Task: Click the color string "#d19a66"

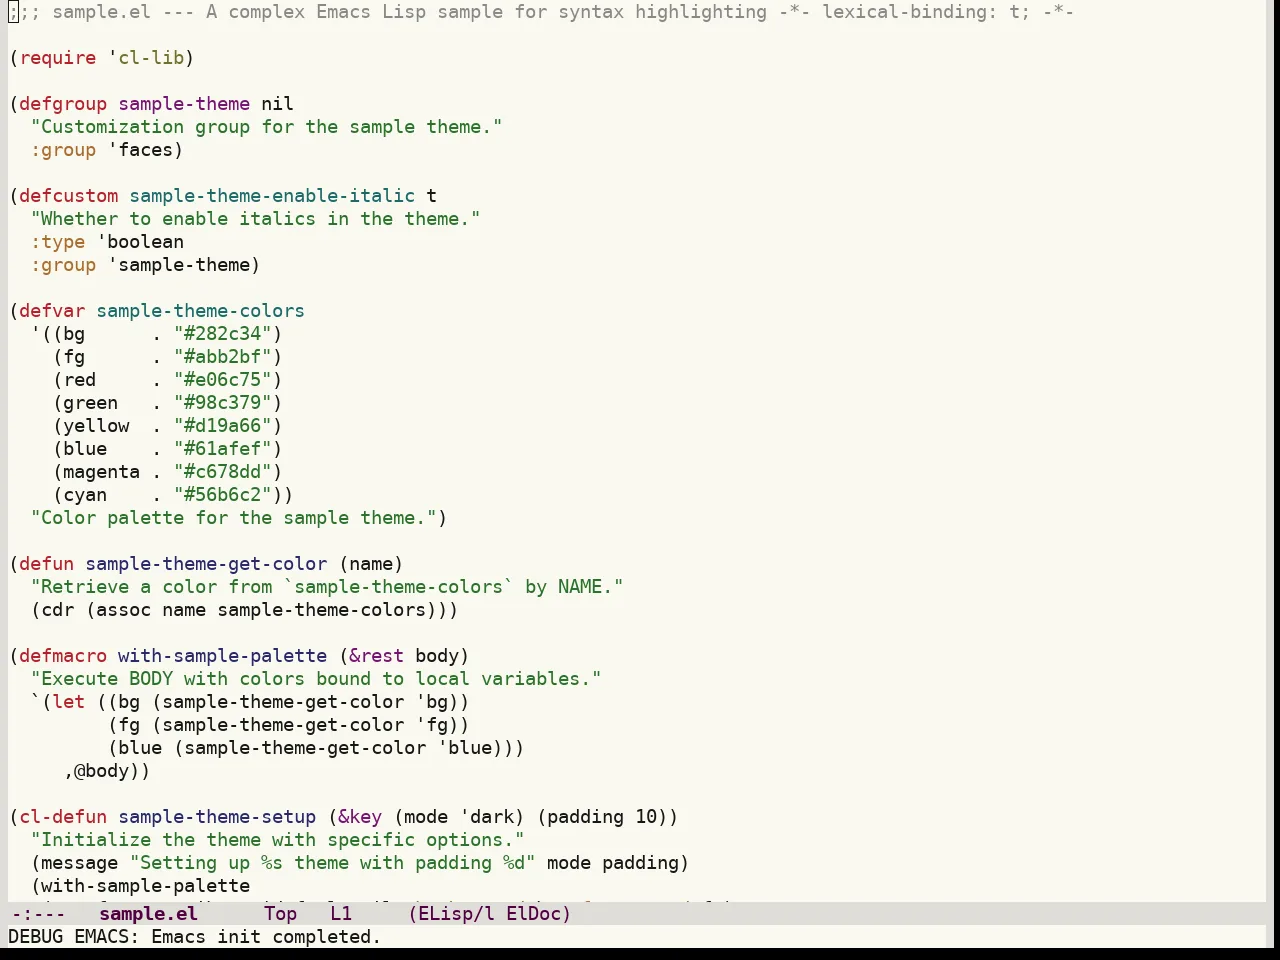Action: (223, 426)
